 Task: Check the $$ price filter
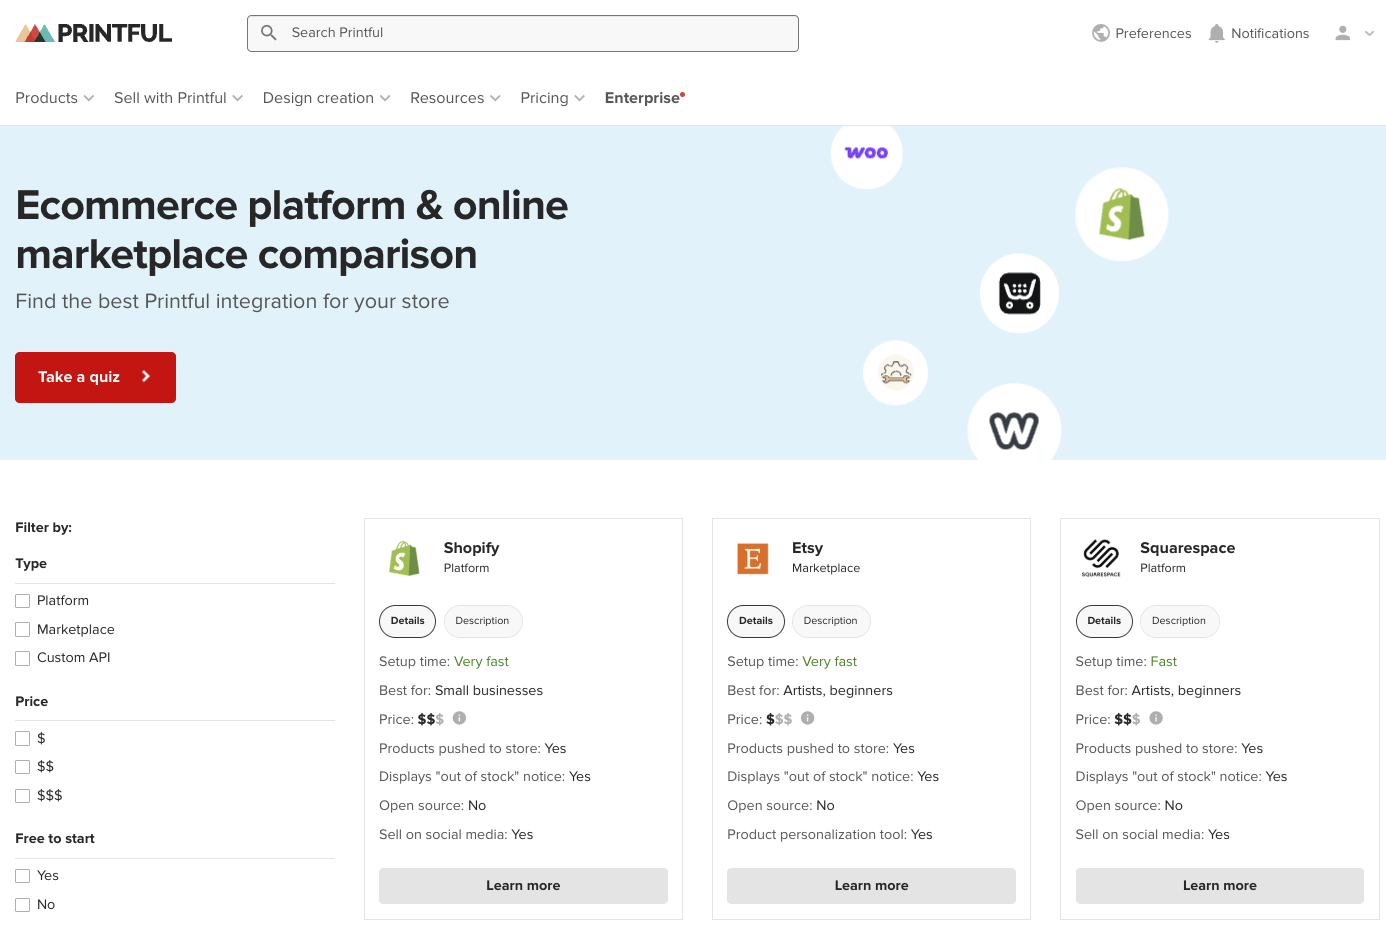click(x=23, y=767)
